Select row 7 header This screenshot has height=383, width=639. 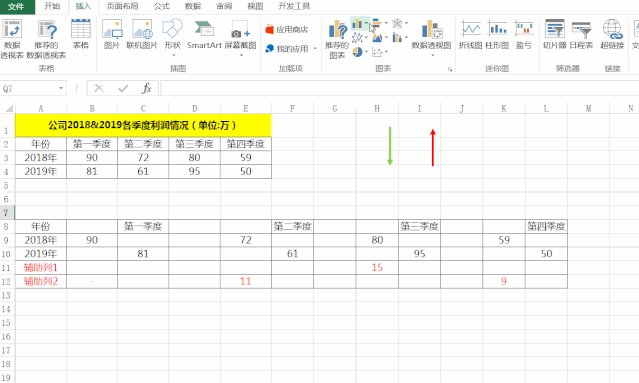[7, 213]
